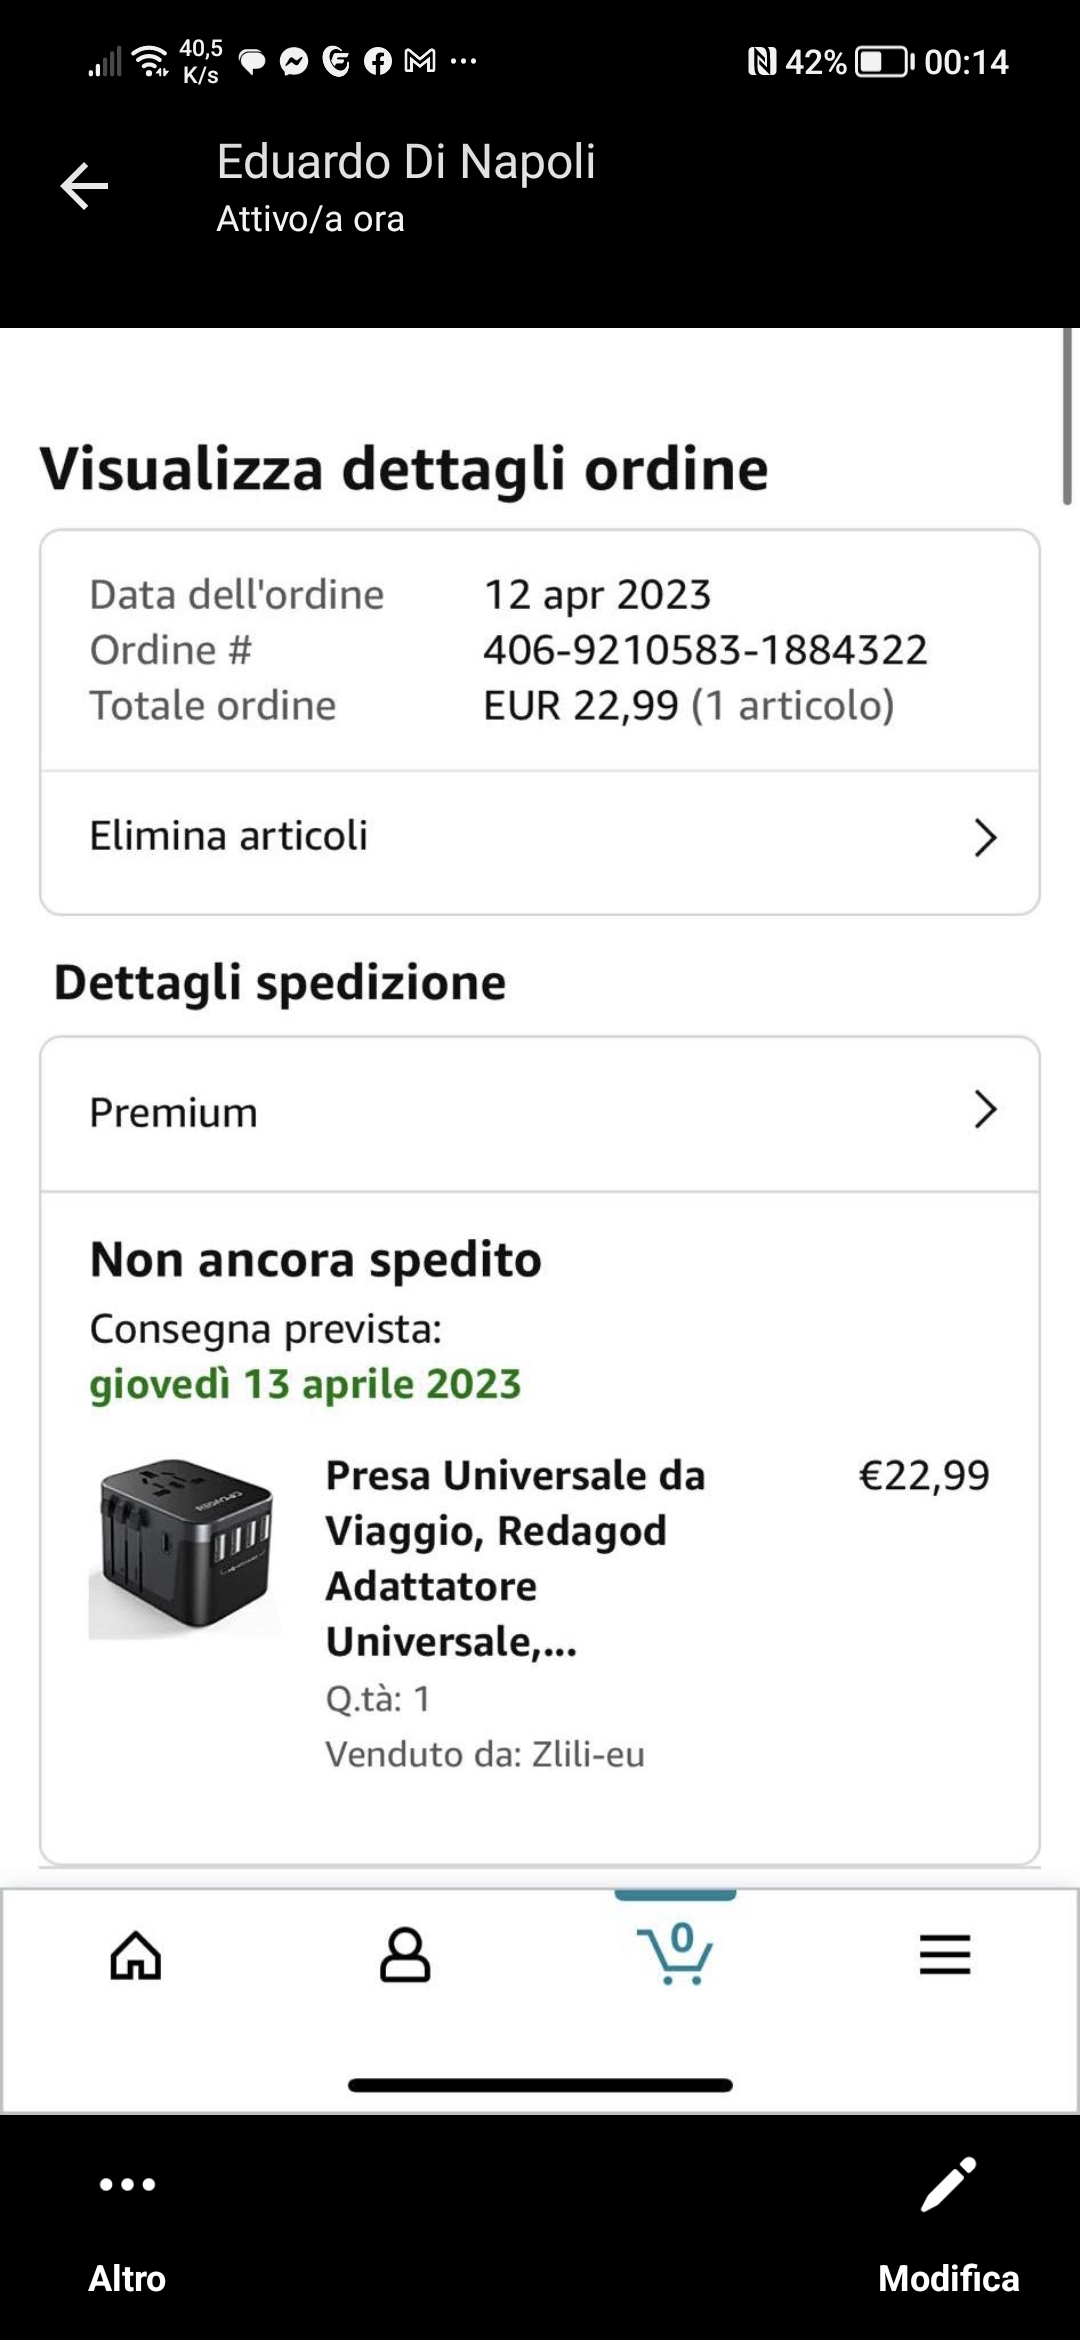Tap the Modifica pencil icon
Viewport: 1080px width, 2340px height.
pyautogui.click(x=948, y=2185)
